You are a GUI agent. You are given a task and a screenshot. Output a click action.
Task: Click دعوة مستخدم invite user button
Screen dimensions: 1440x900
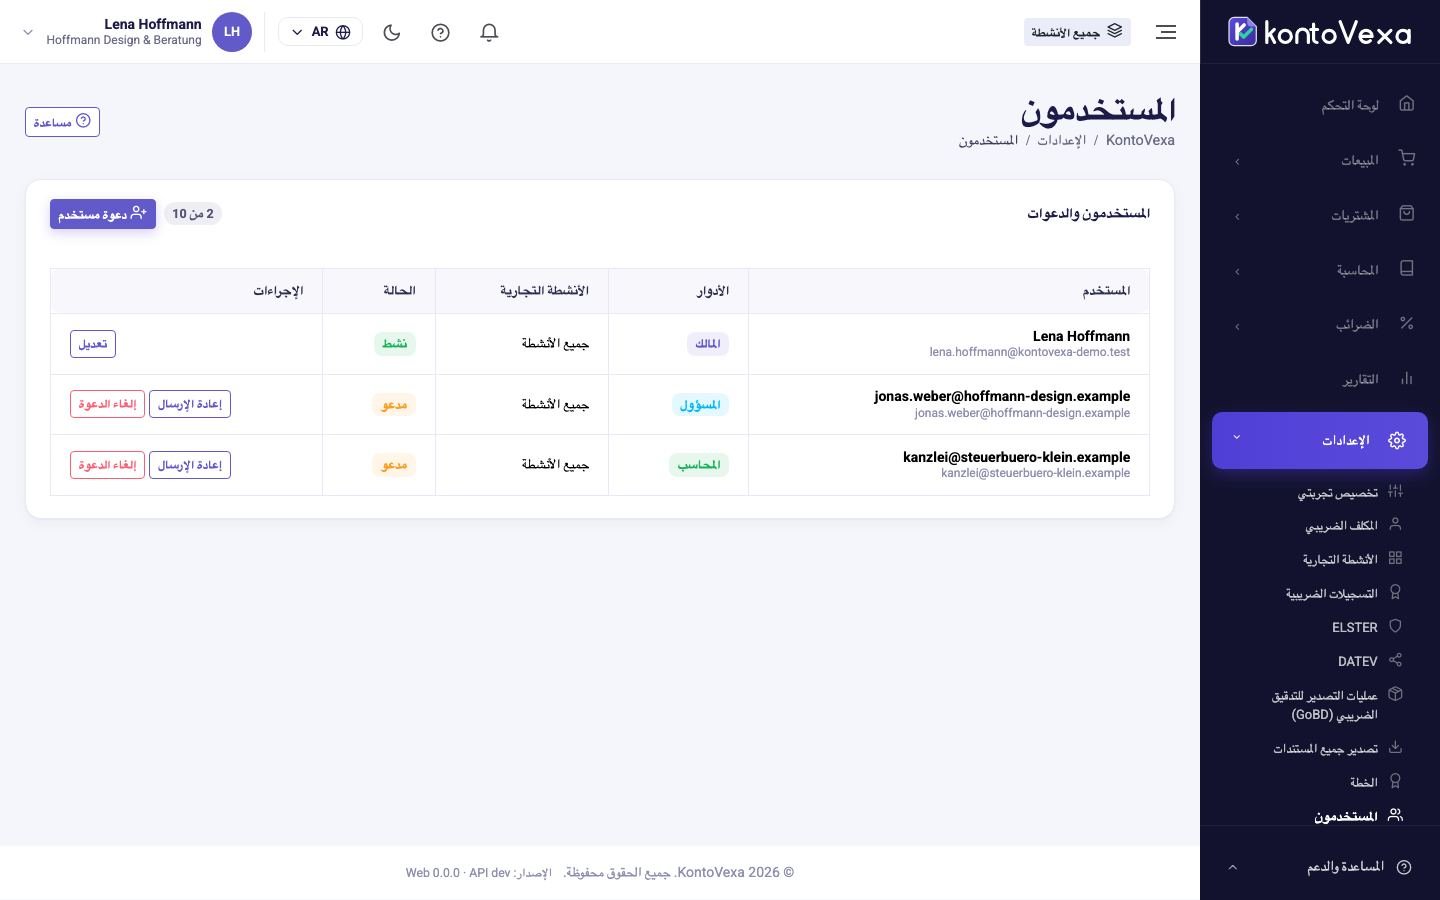(x=103, y=214)
